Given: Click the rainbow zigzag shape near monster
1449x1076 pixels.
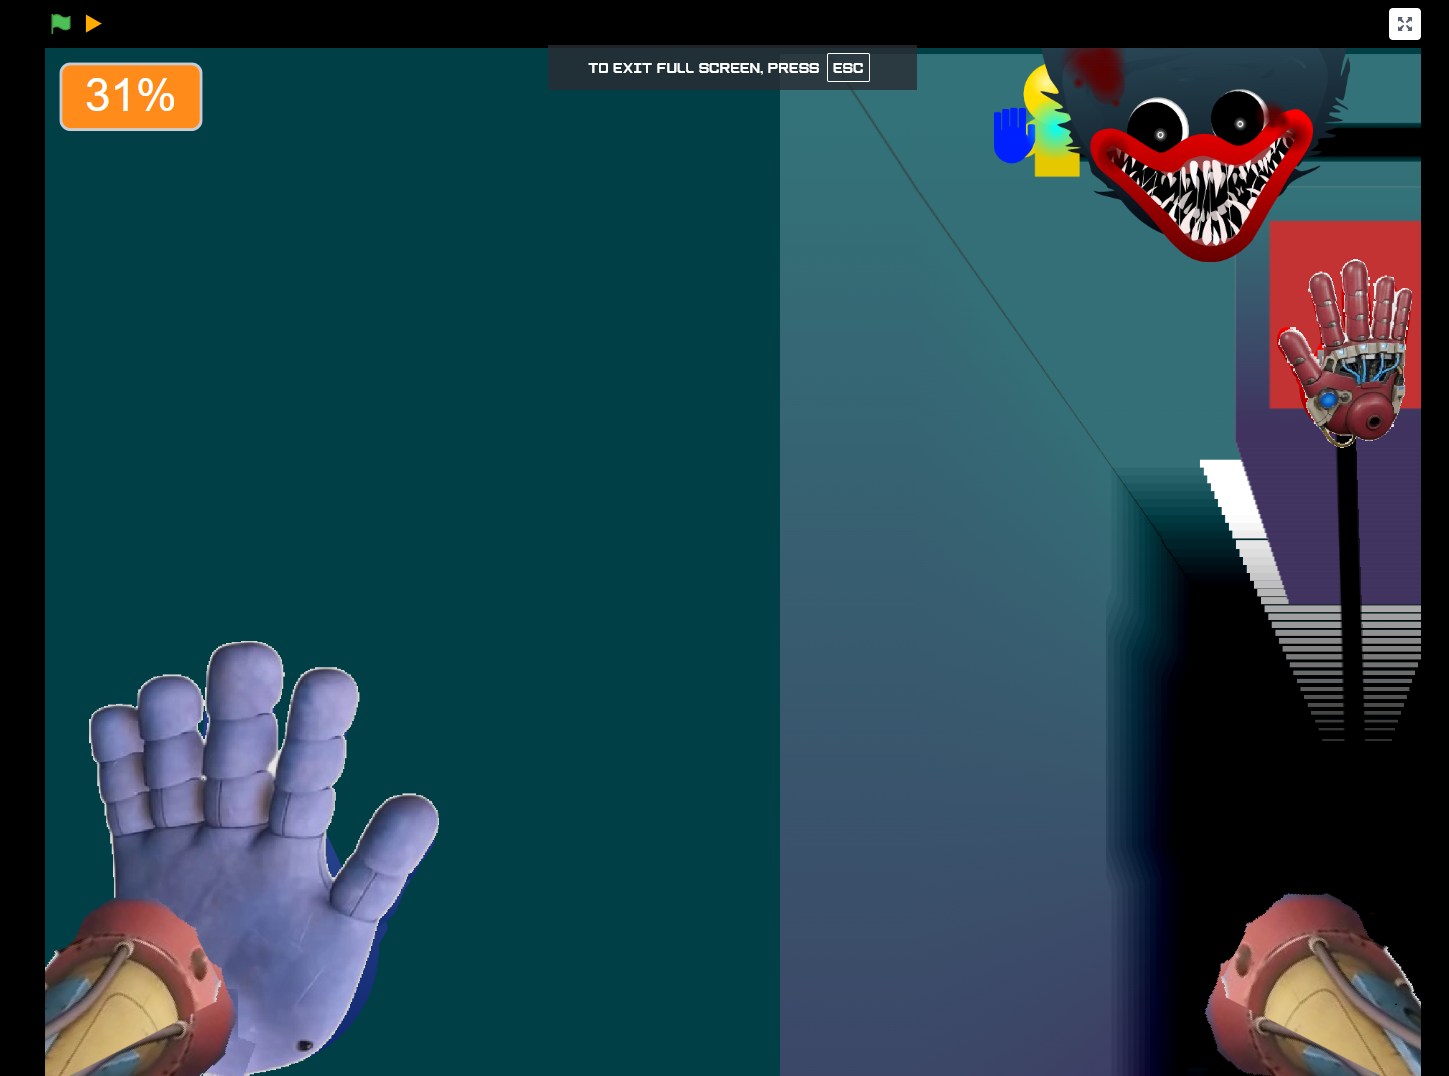Looking at the screenshot, I should 1054,128.
